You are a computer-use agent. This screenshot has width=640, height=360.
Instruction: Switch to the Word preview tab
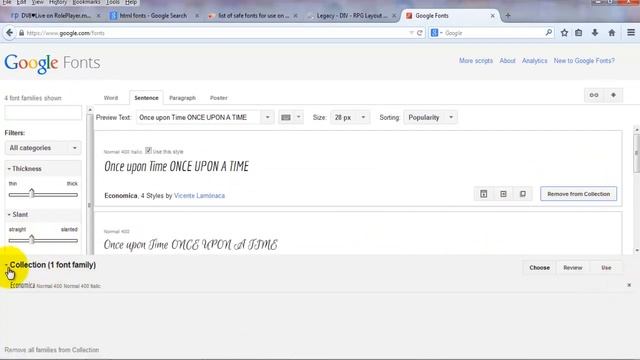click(x=111, y=98)
